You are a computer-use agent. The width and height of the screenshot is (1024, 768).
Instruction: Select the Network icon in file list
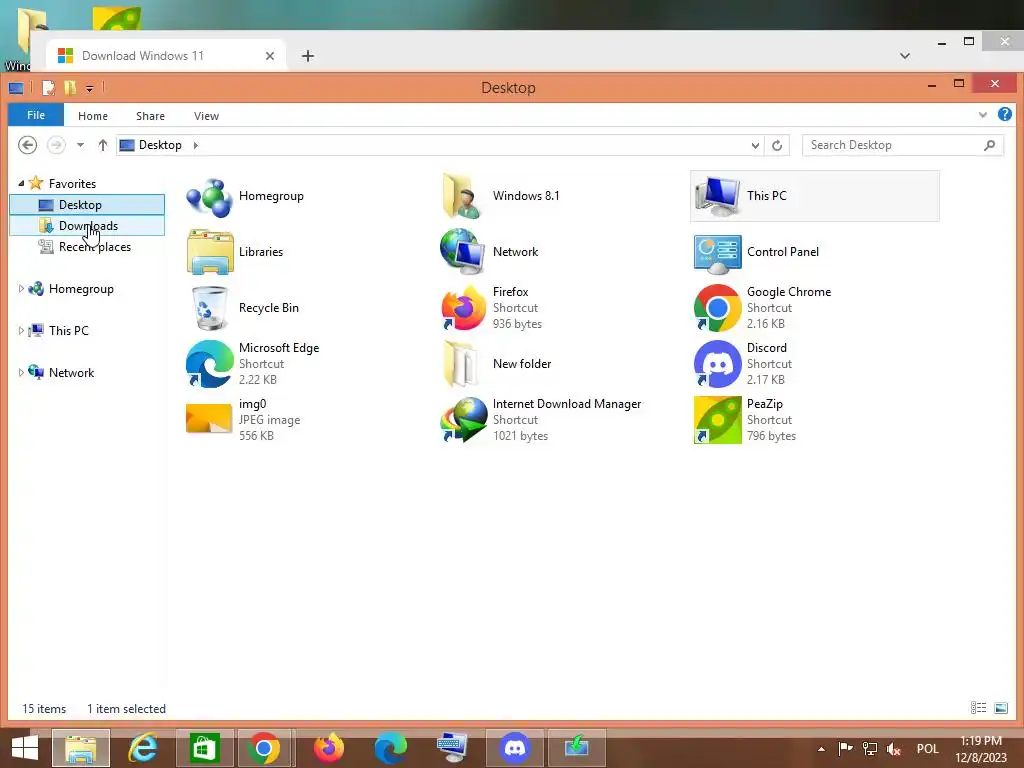point(462,251)
